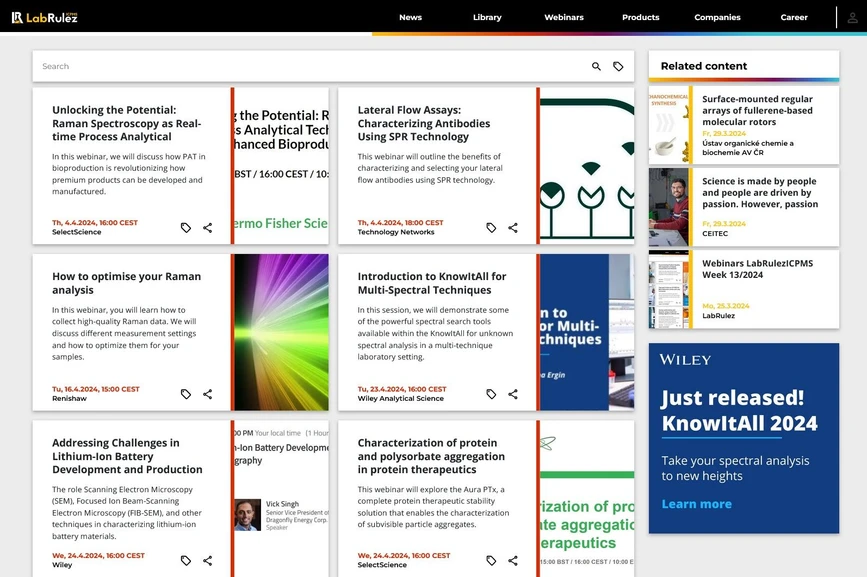Click tag icon on protein aggregation card
Image resolution: width=867 pixels, height=577 pixels.
(491, 560)
